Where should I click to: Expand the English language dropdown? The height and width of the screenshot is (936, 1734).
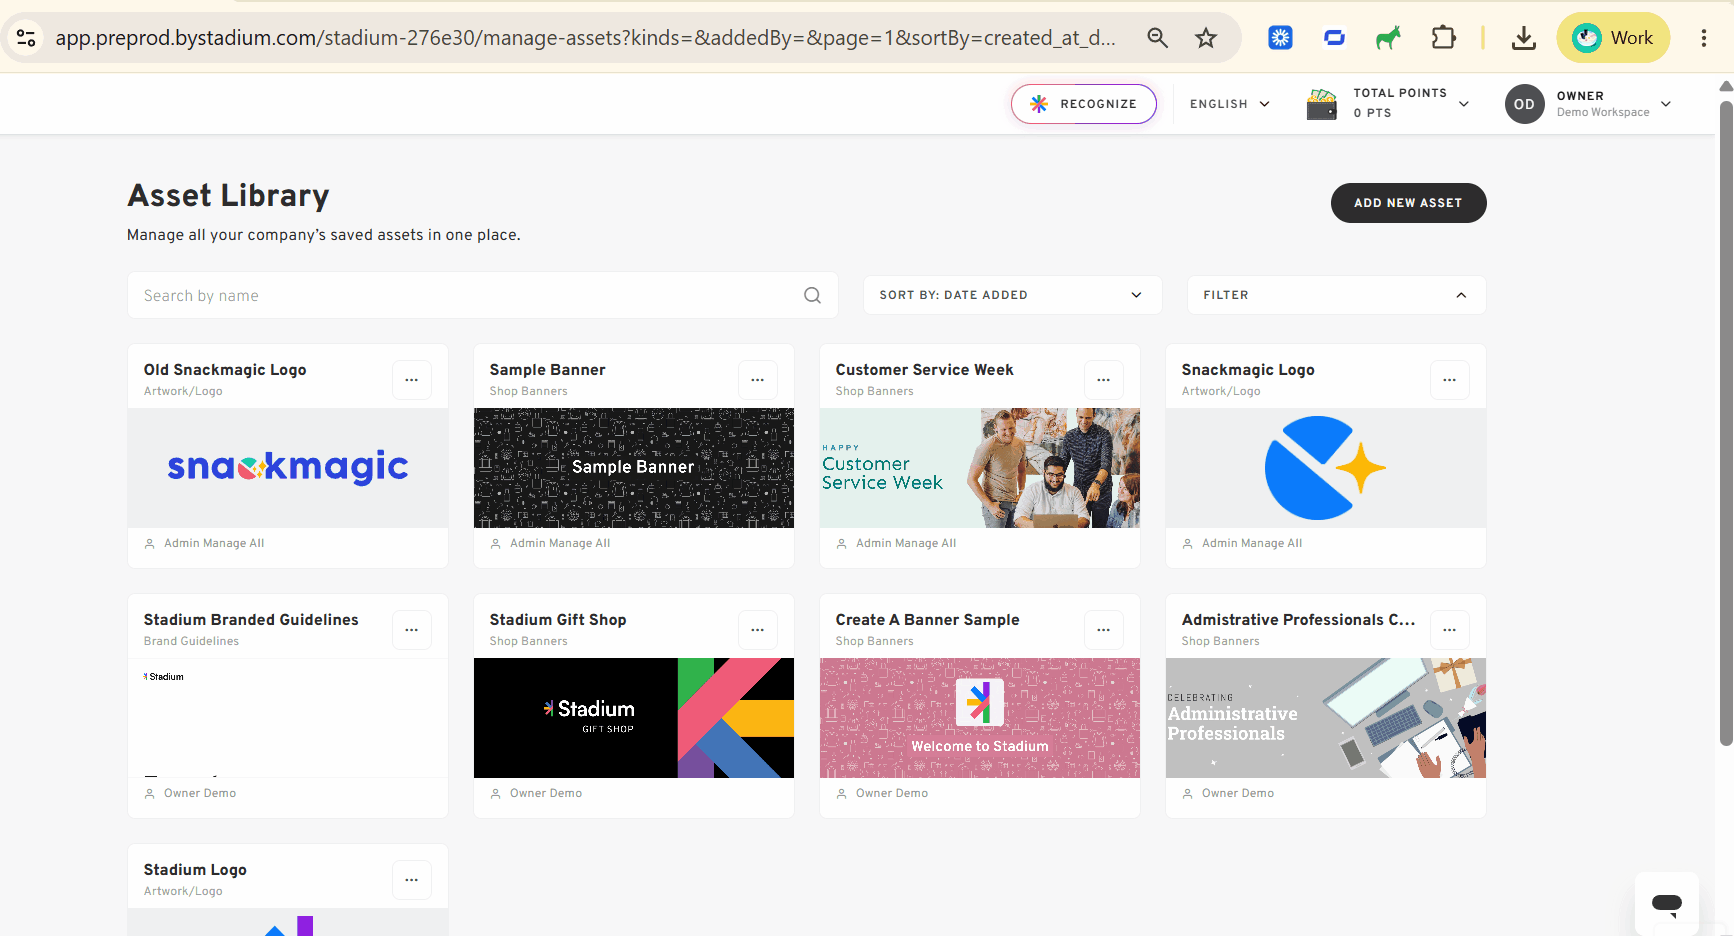pos(1229,104)
